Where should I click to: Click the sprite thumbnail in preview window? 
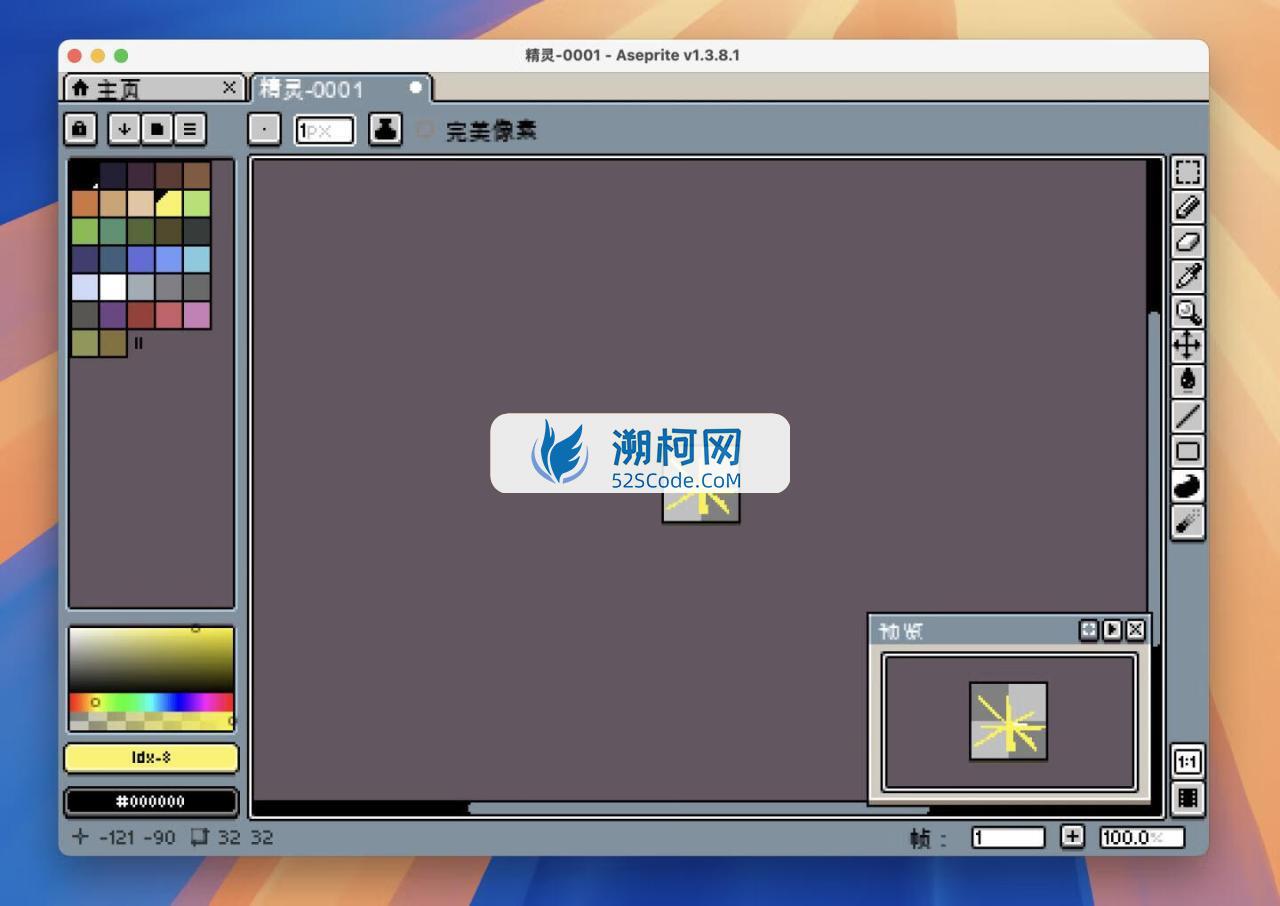click(1008, 721)
